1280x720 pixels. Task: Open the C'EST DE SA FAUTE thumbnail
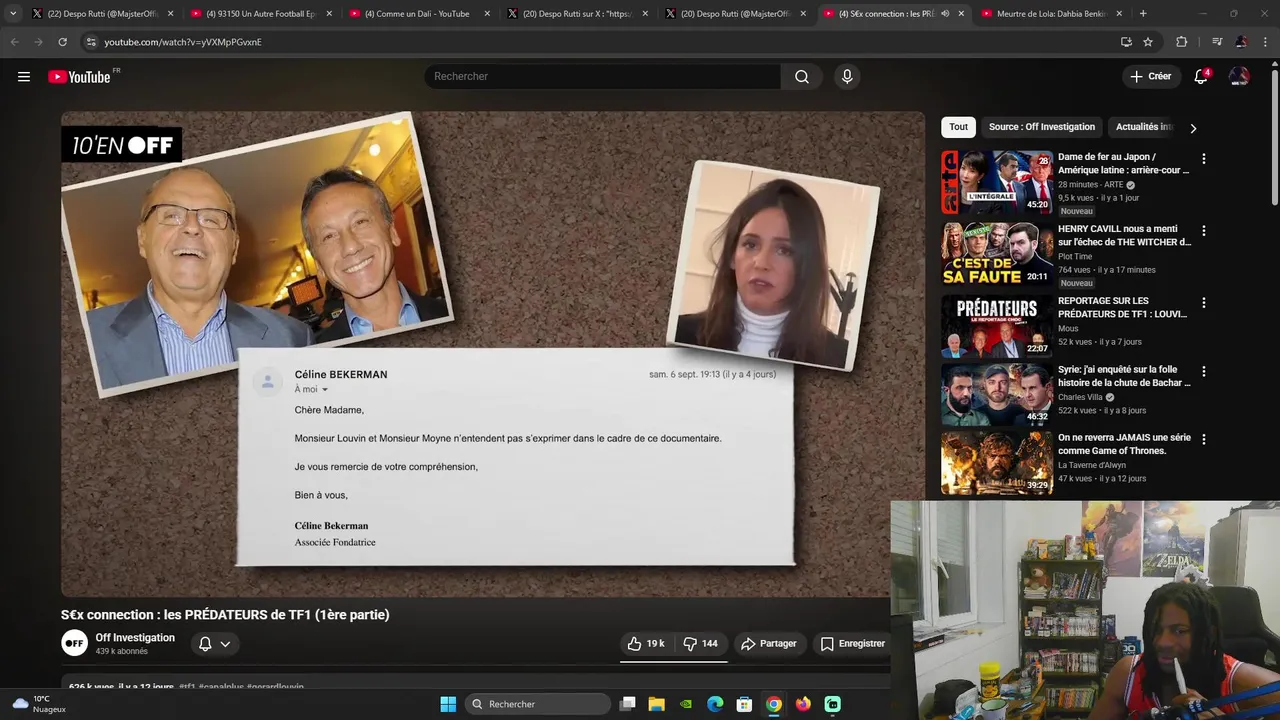tap(997, 254)
